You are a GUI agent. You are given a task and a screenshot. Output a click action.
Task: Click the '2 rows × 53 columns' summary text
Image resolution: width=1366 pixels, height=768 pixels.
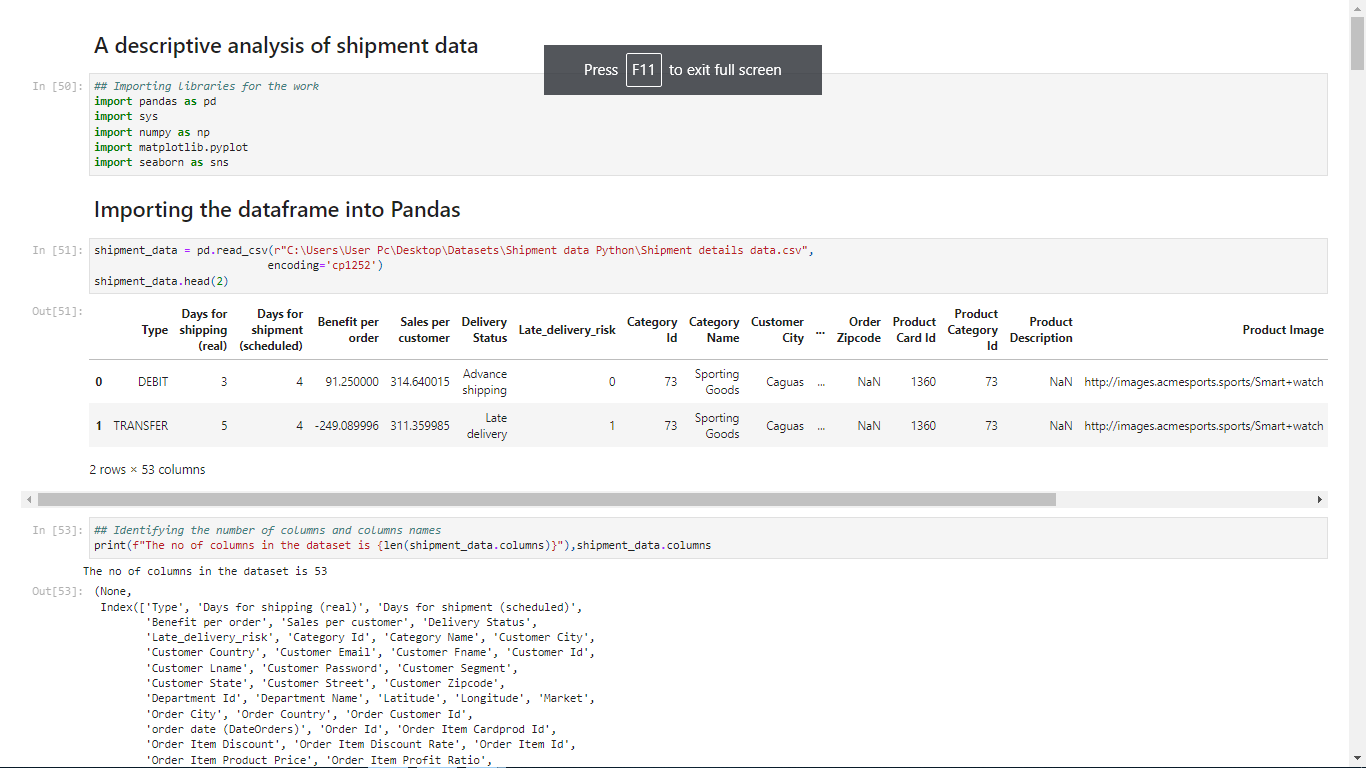coord(147,470)
